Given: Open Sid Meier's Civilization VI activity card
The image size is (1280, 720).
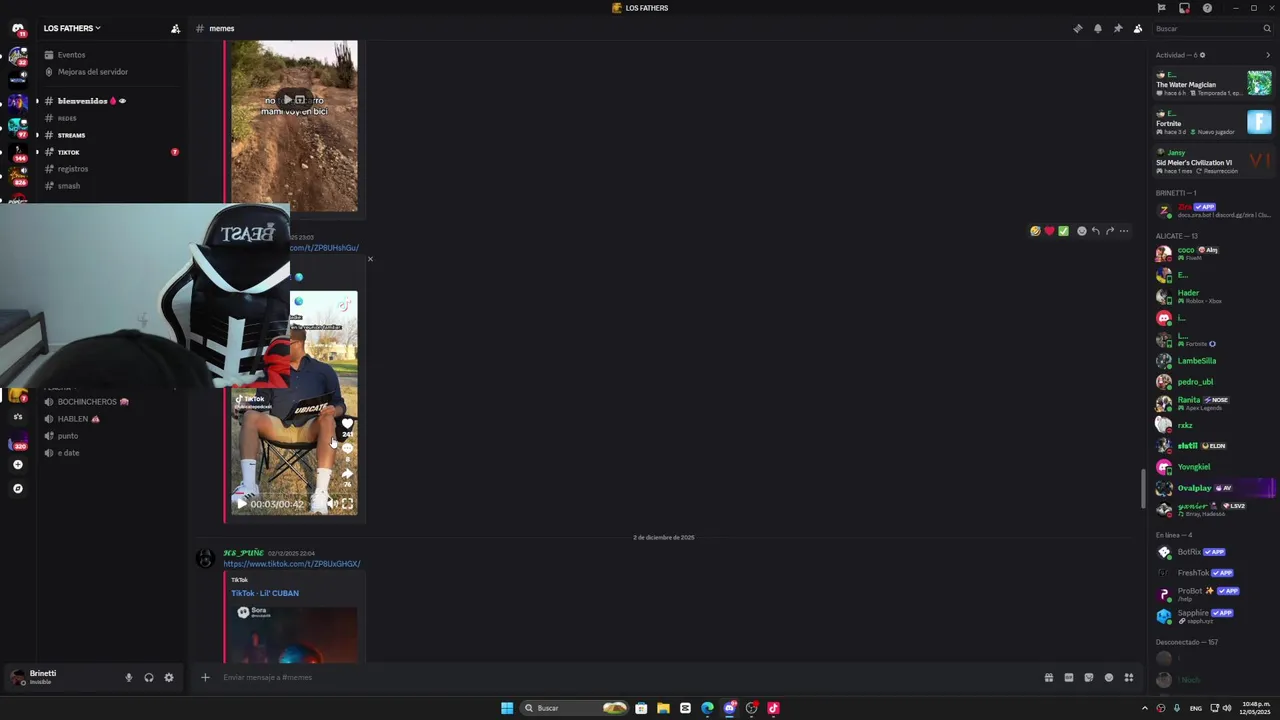Looking at the screenshot, I should (1213, 161).
